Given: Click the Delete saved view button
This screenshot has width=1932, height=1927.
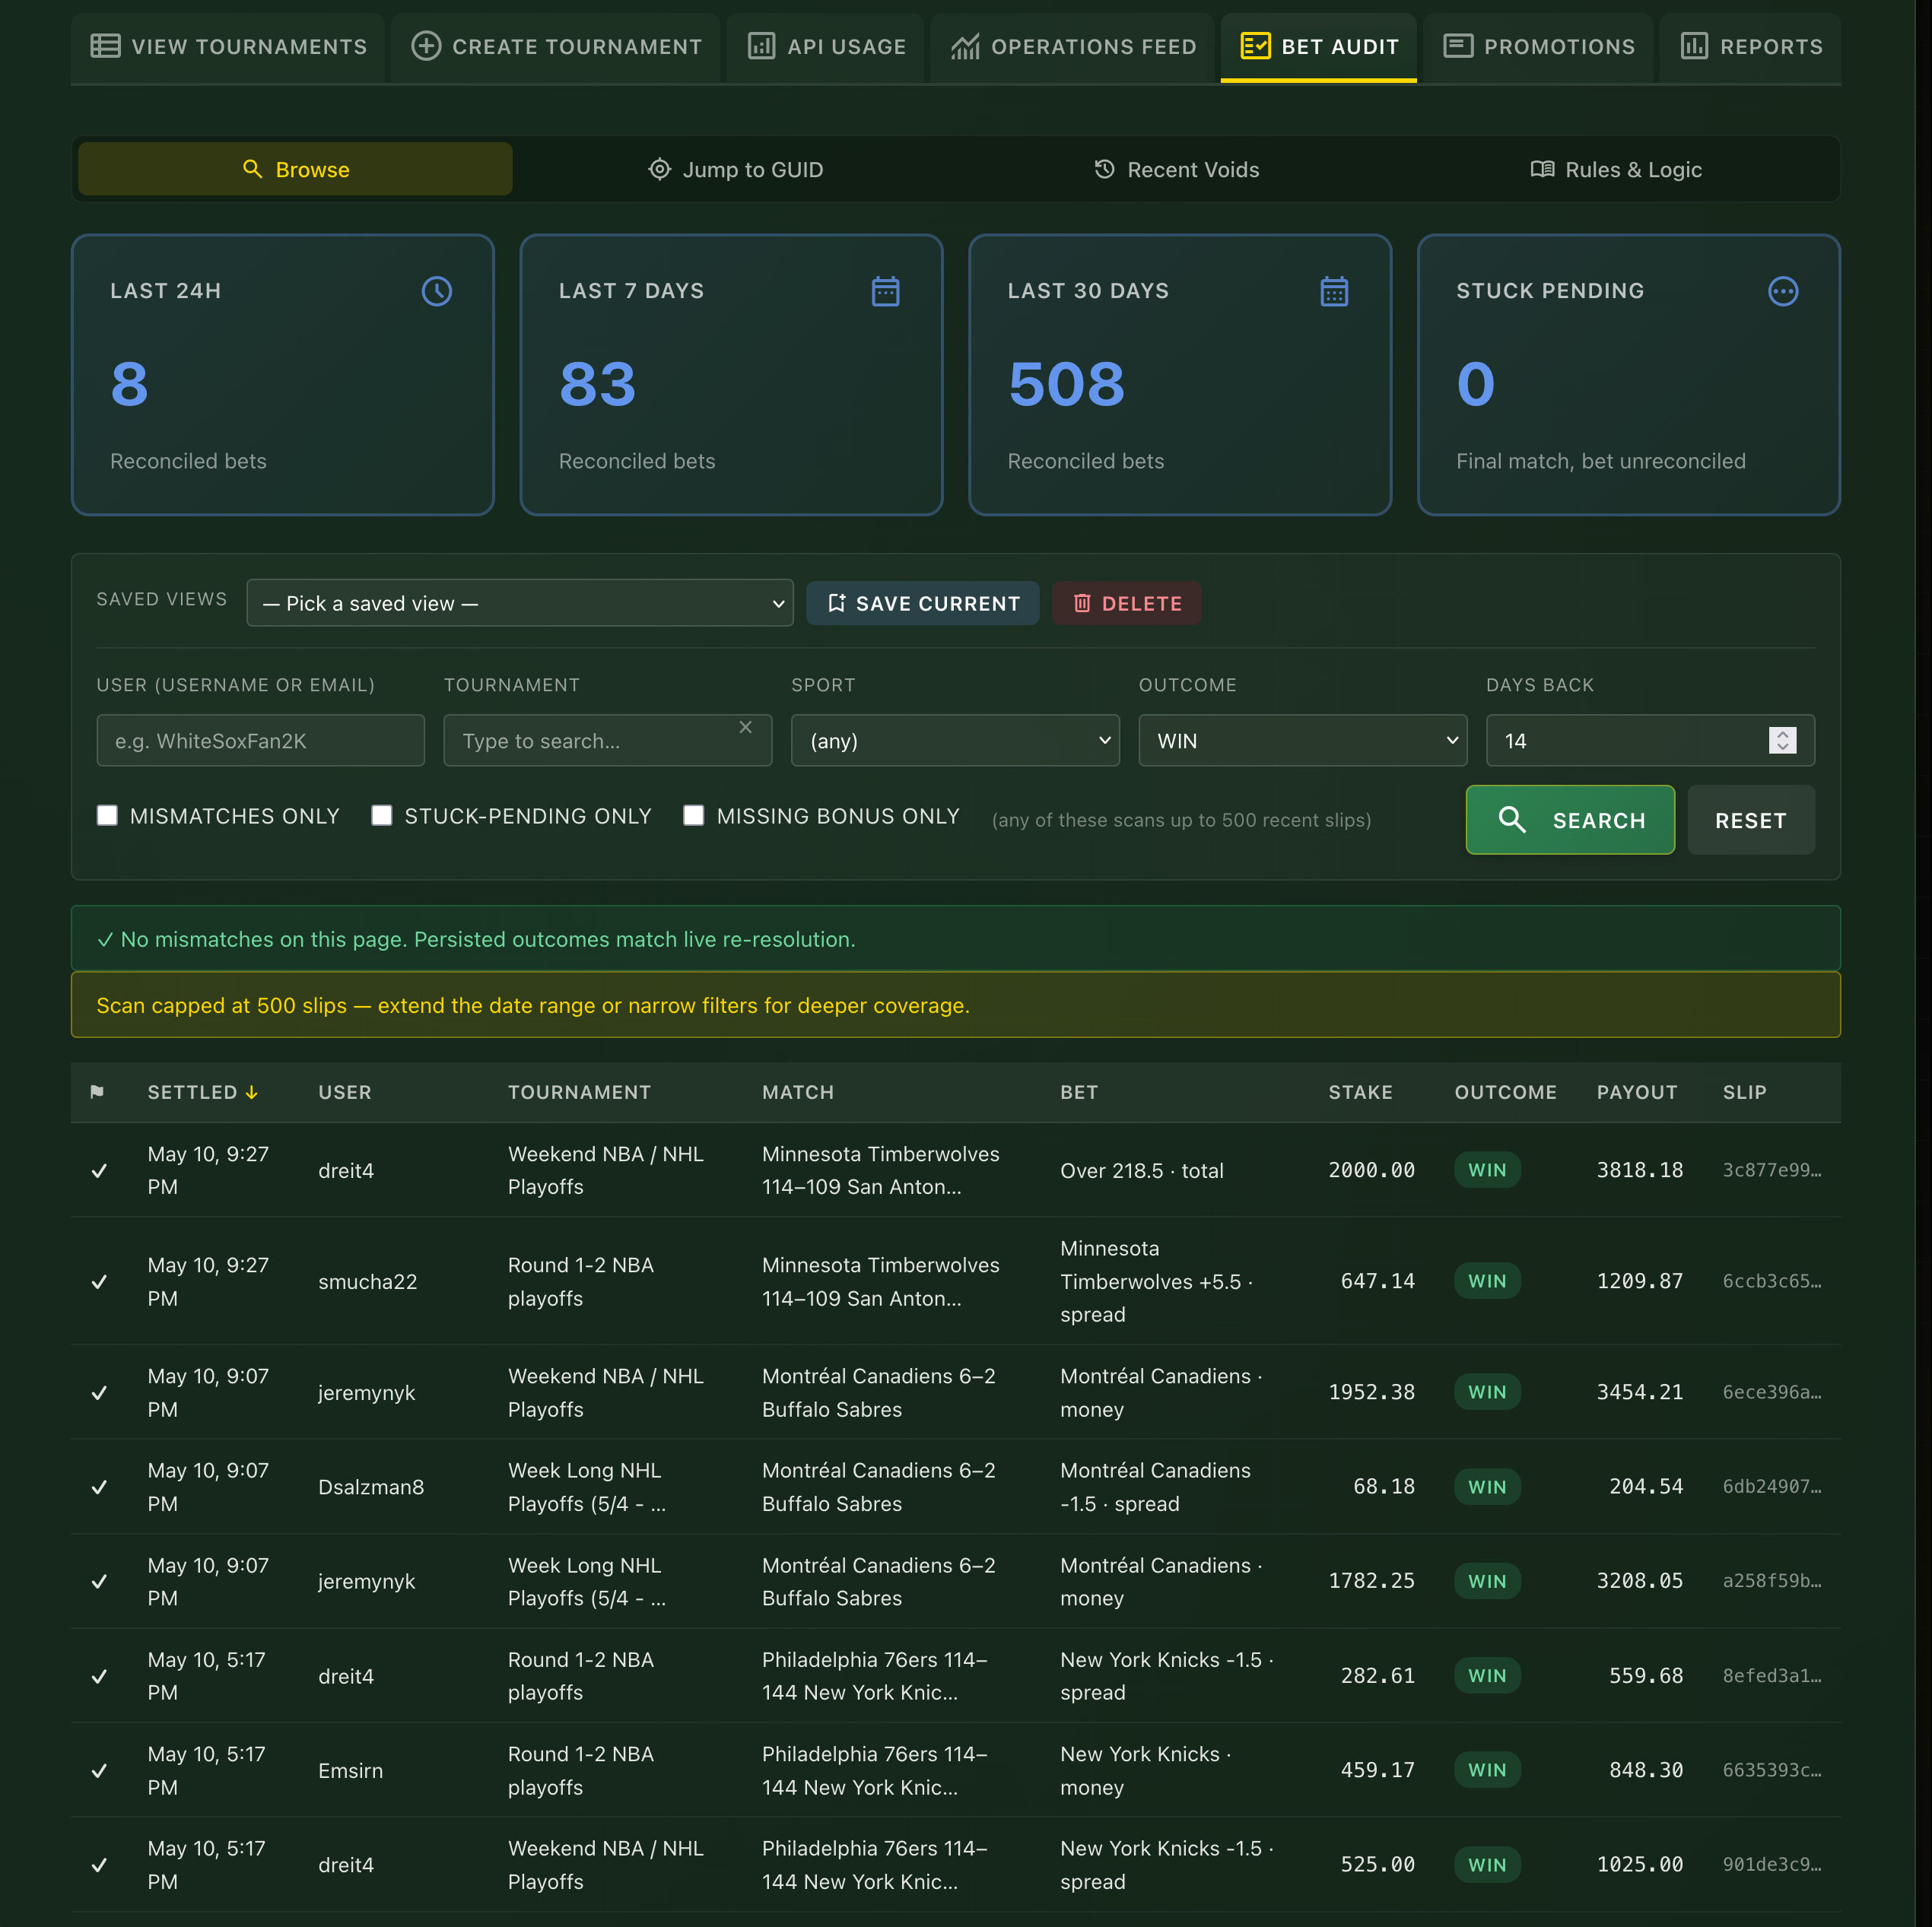Looking at the screenshot, I should [1126, 603].
